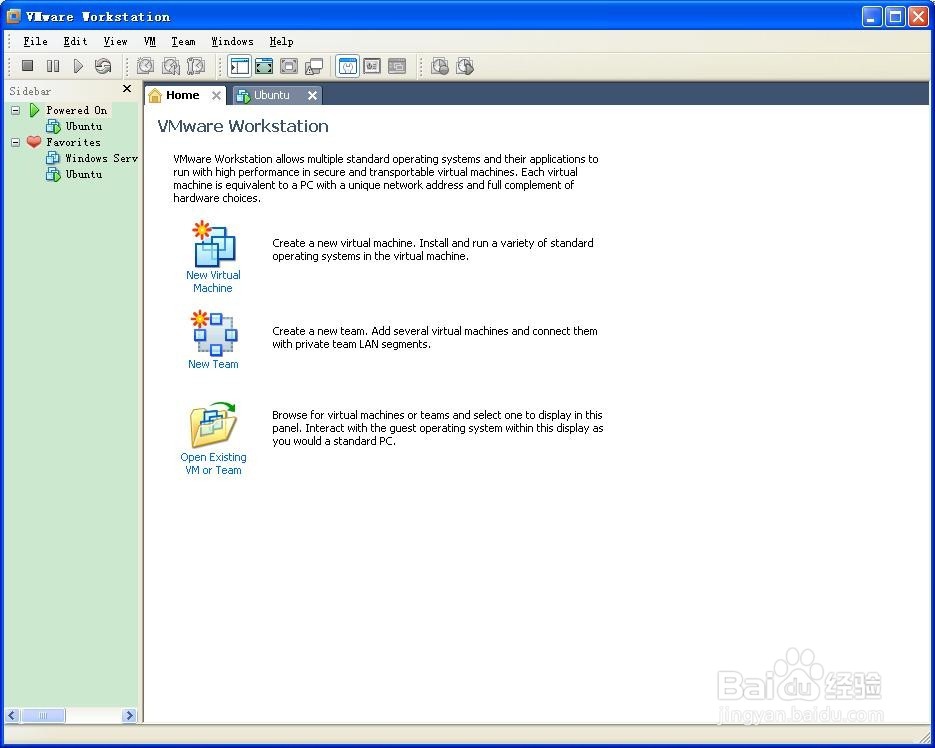Click the red Favorites heart icon
This screenshot has height=748, width=935.
click(x=34, y=142)
